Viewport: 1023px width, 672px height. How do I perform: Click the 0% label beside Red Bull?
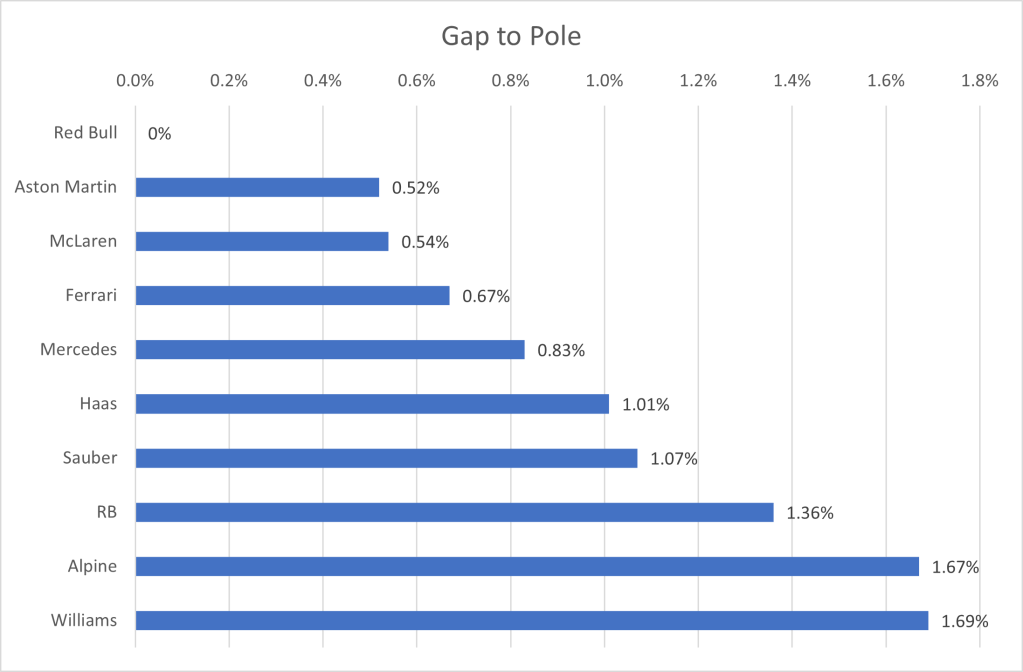159,133
